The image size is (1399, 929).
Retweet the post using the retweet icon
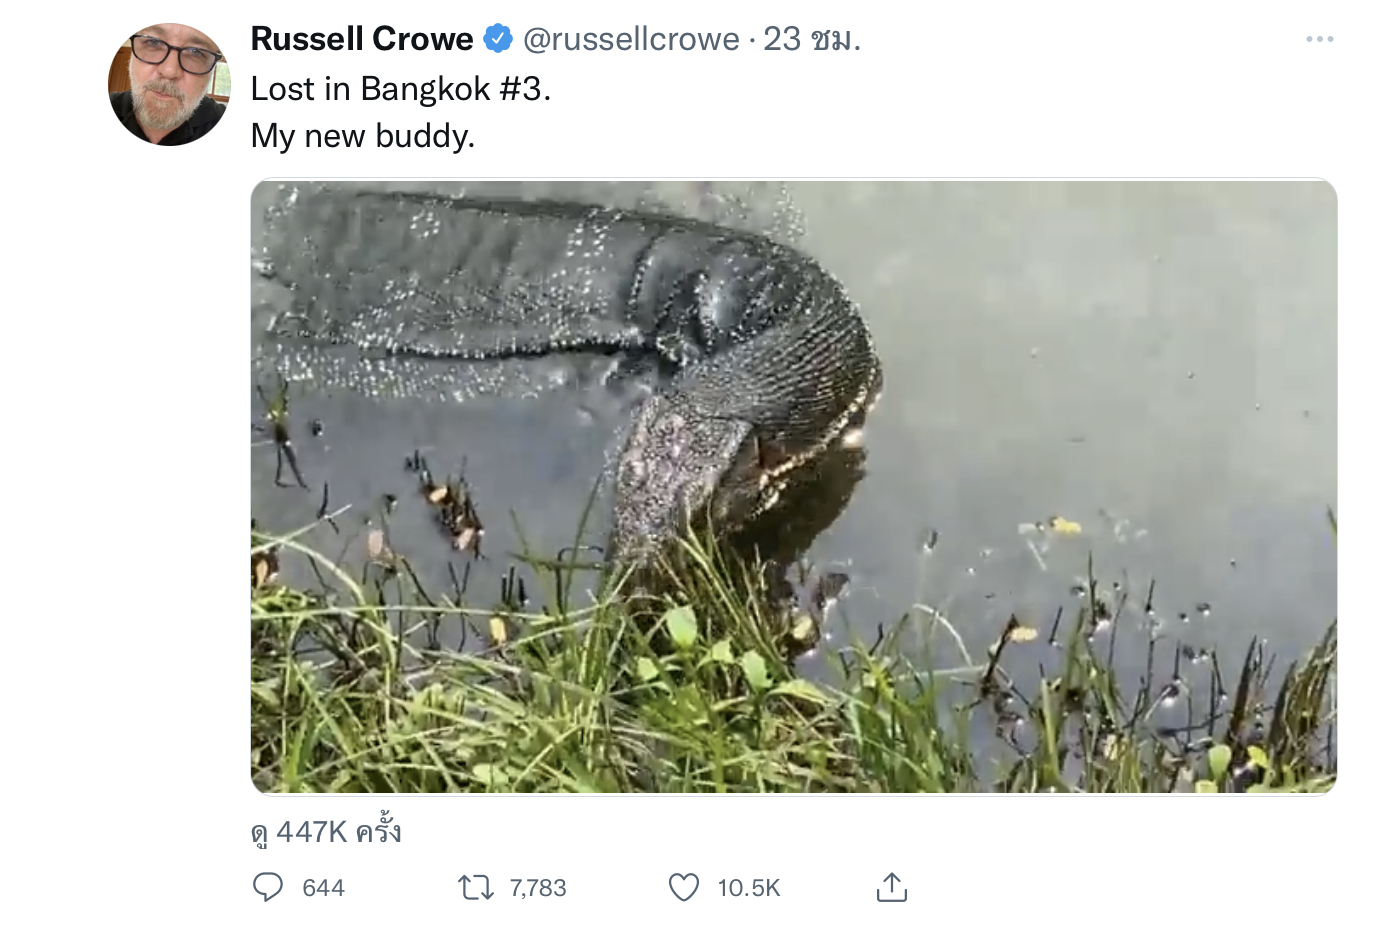[x=476, y=887]
